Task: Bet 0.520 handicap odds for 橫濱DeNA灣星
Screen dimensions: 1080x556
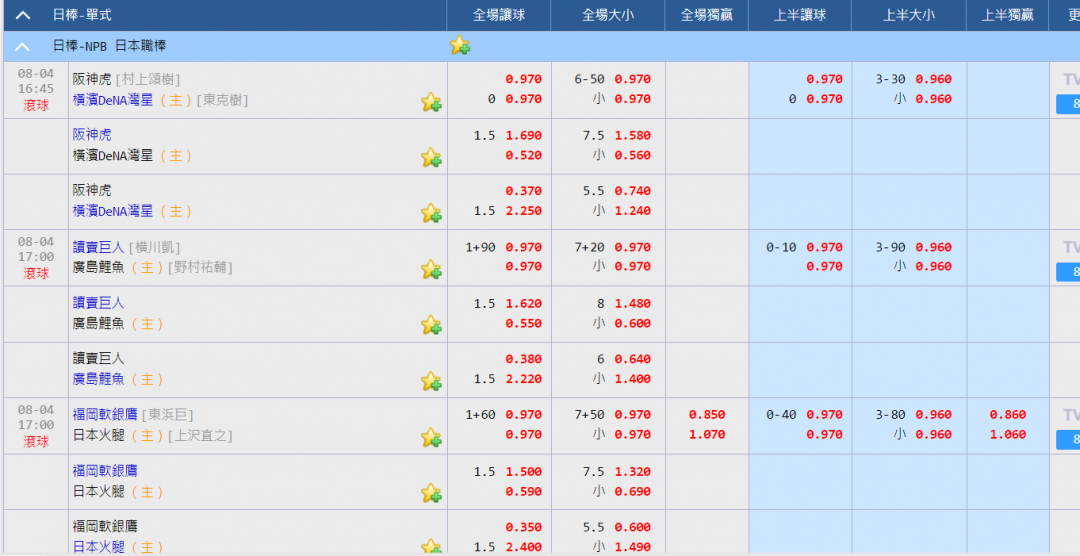Action: point(524,156)
